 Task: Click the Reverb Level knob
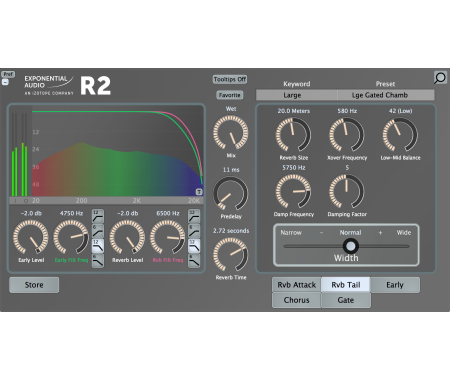pos(127,237)
